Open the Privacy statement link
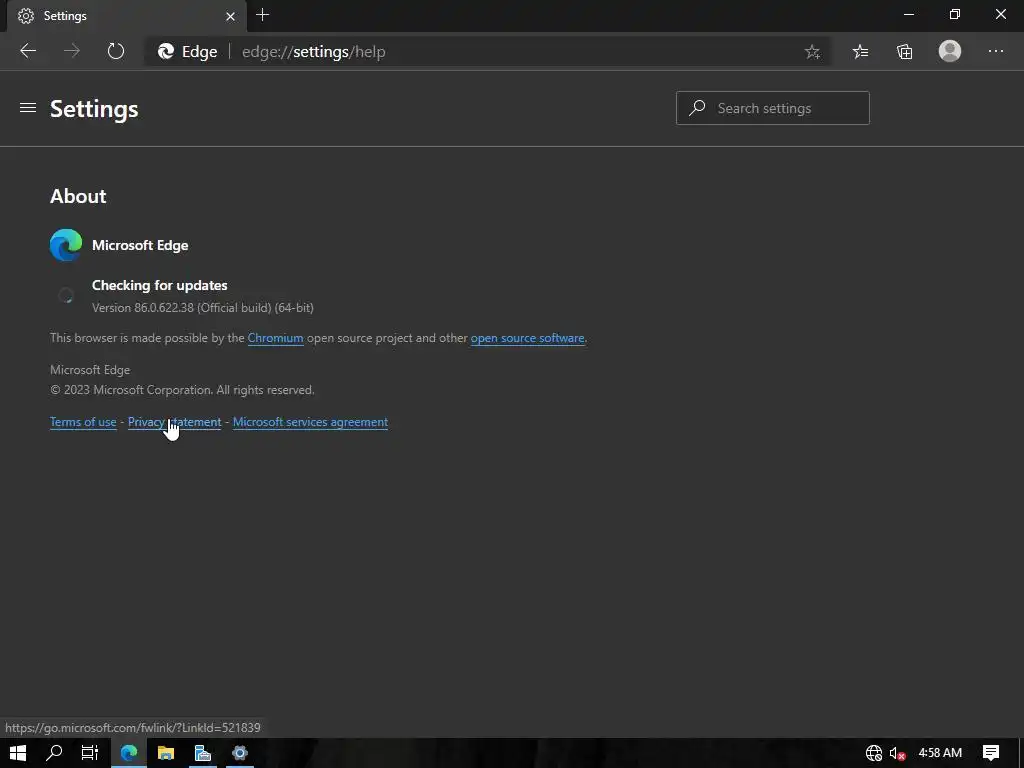 coord(174,422)
